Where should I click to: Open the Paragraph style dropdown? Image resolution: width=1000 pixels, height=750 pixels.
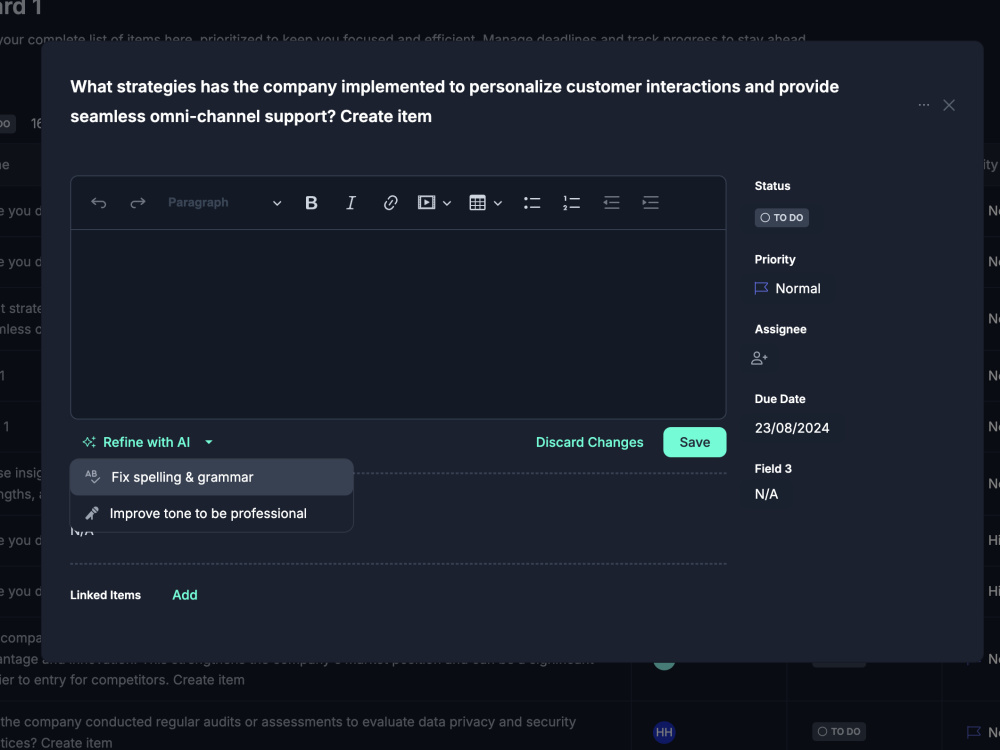click(x=224, y=203)
